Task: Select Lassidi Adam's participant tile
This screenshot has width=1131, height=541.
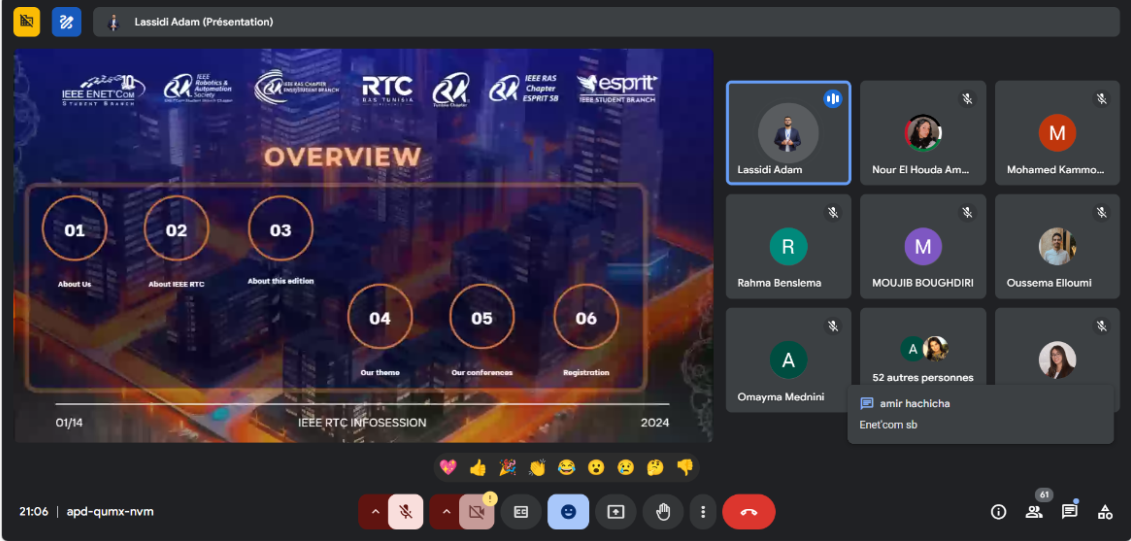Action: coord(788,133)
